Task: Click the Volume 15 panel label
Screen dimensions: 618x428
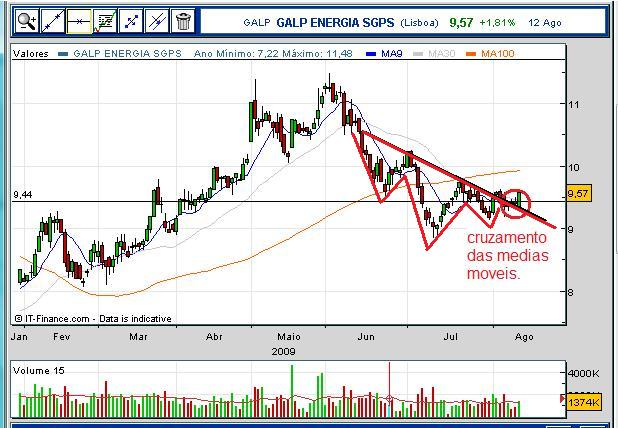Action: pos(39,370)
